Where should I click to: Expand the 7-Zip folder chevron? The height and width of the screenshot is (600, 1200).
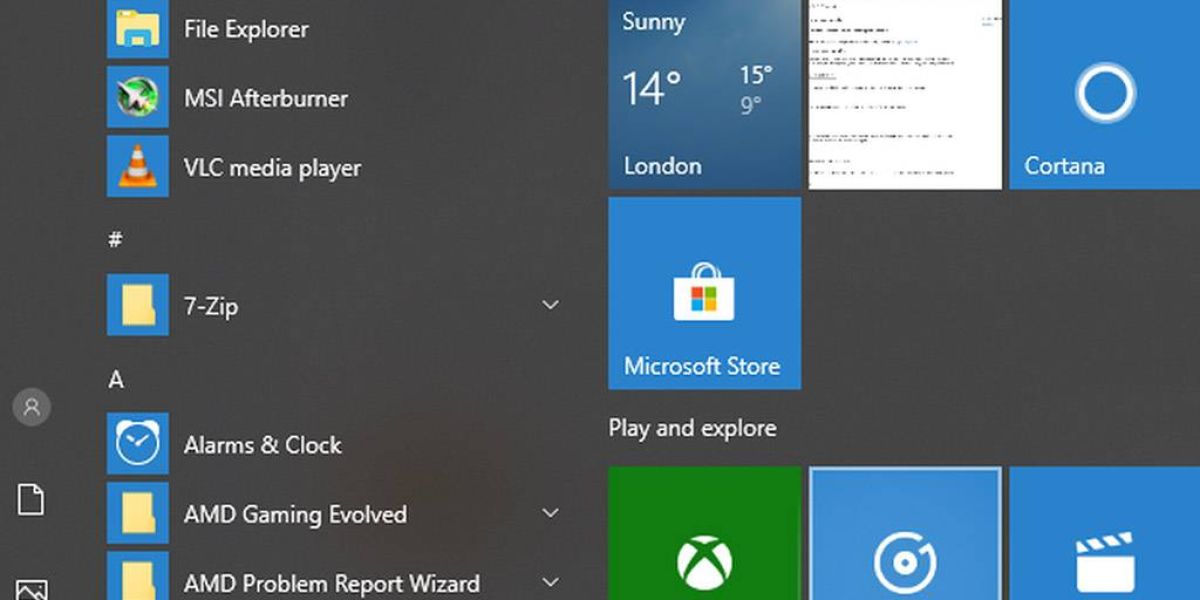click(550, 305)
